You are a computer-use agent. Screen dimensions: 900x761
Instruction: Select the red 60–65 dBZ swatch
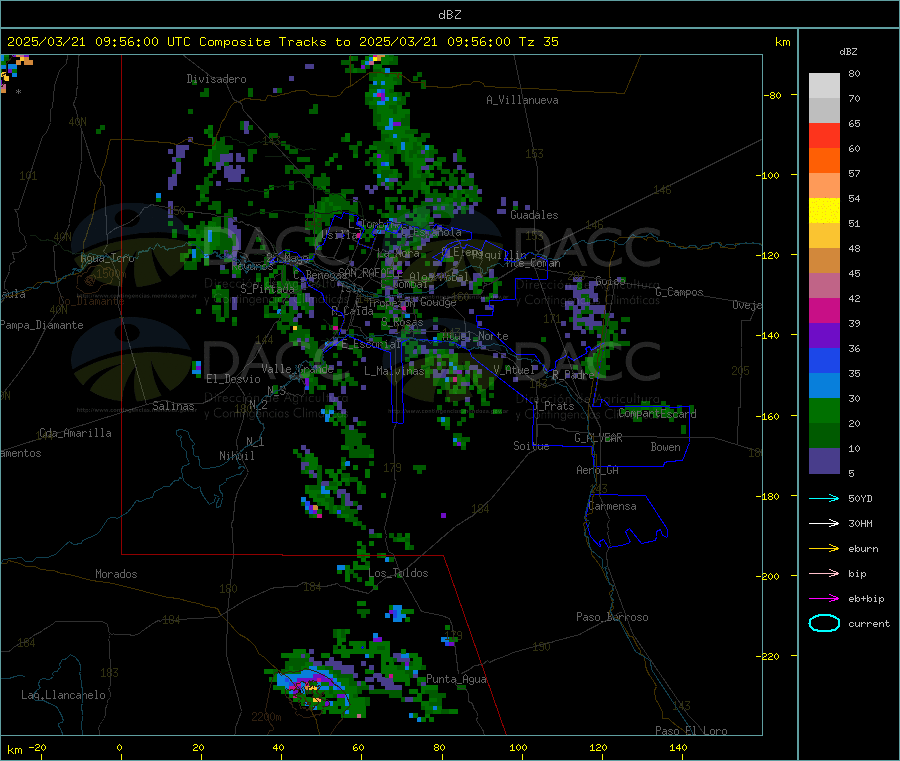point(824,135)
